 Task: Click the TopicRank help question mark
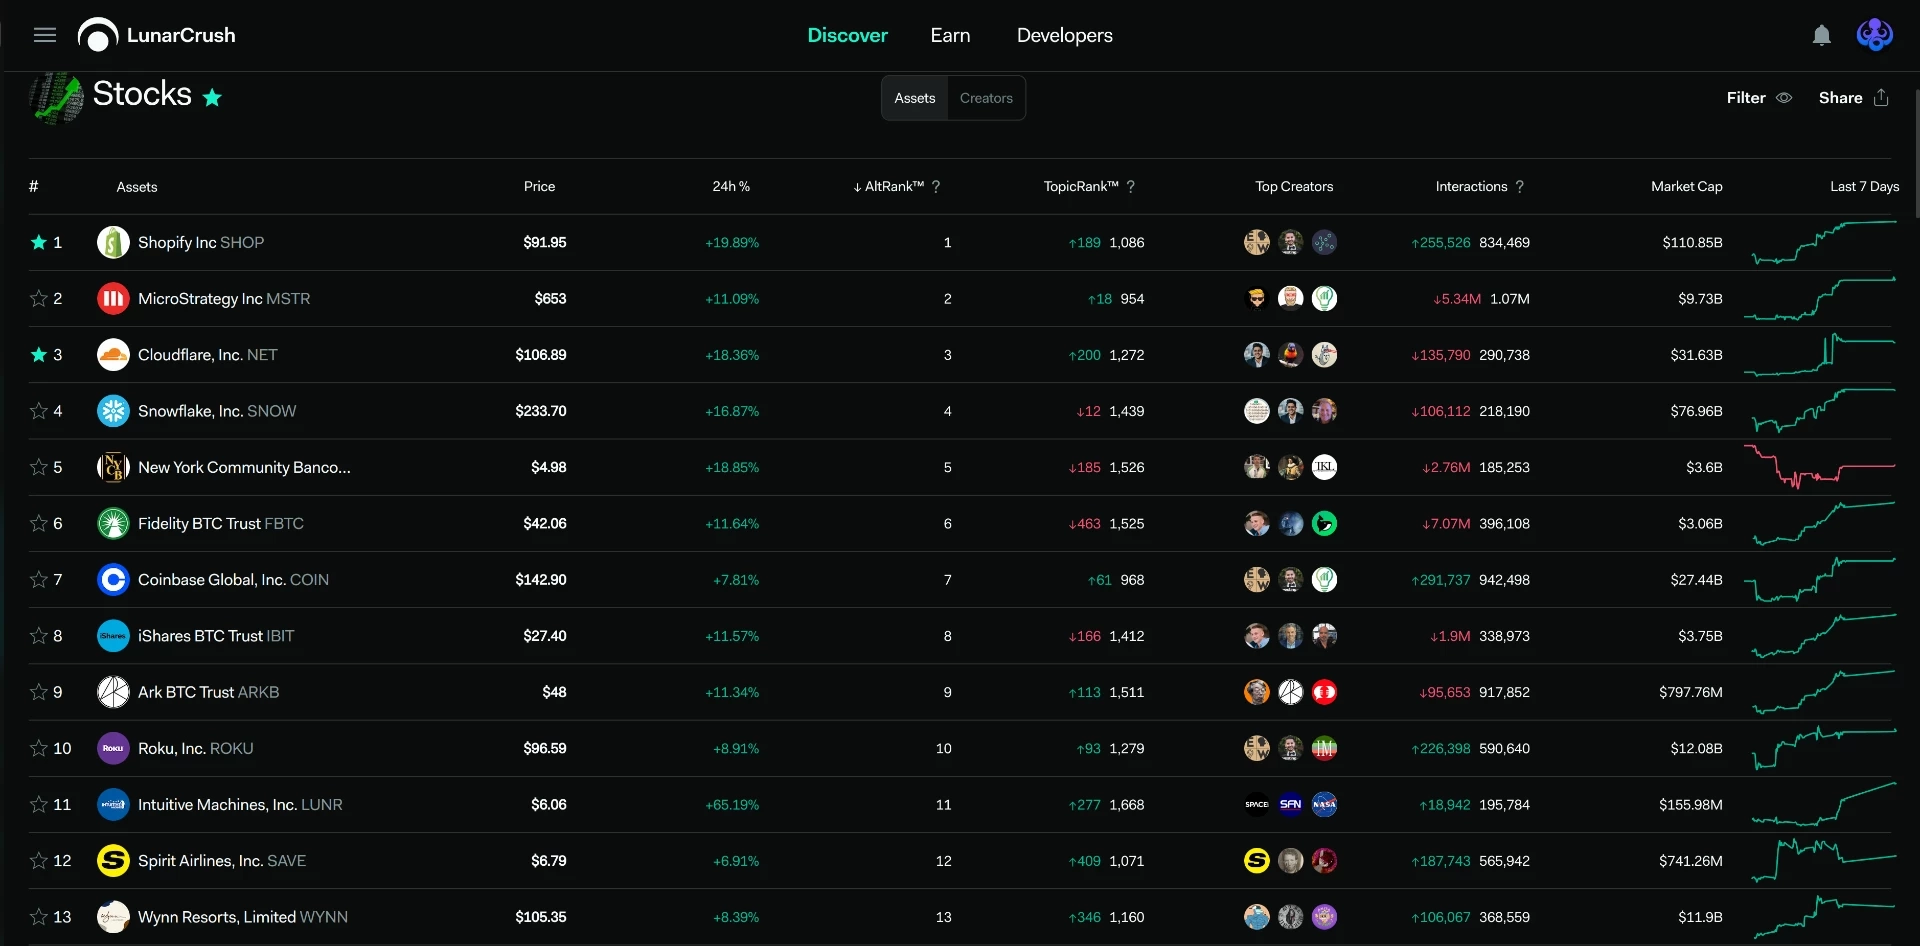click(x=1130, y=187)
